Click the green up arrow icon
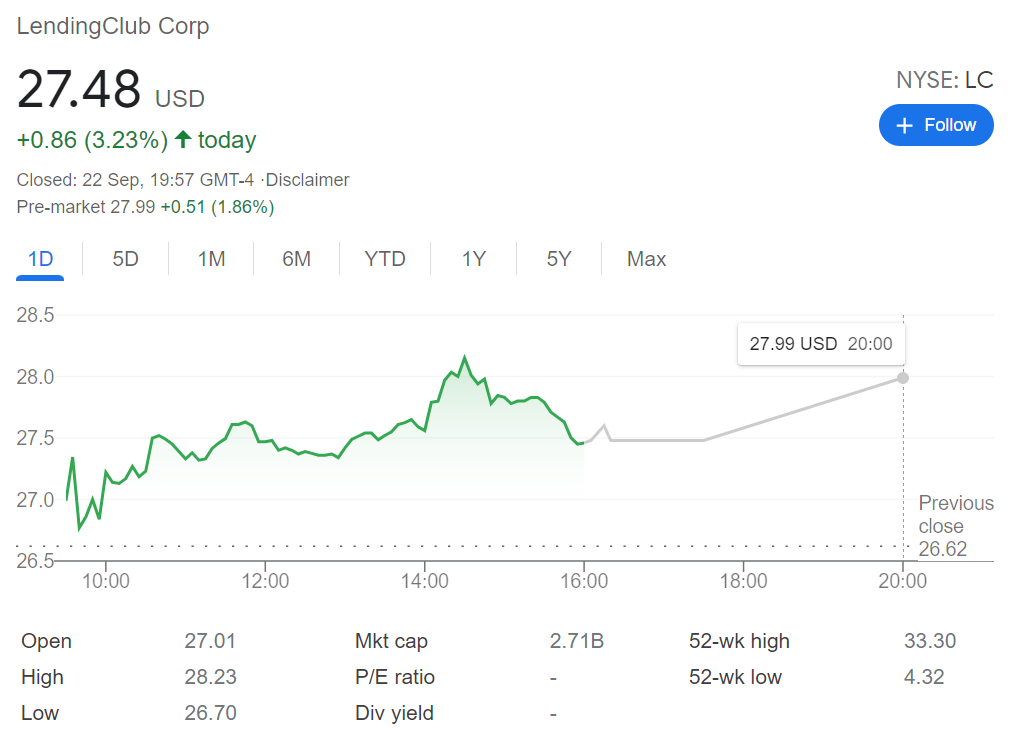 (183, 140)
